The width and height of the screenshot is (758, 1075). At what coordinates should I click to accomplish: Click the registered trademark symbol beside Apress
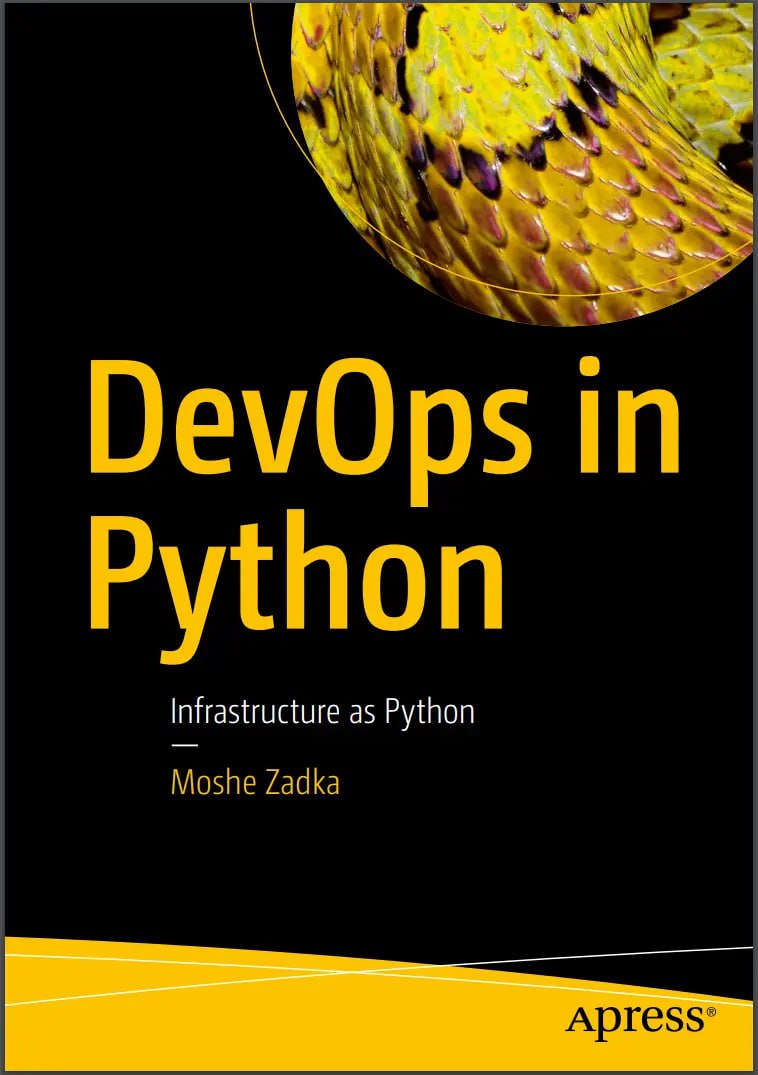pos(711,1012)
